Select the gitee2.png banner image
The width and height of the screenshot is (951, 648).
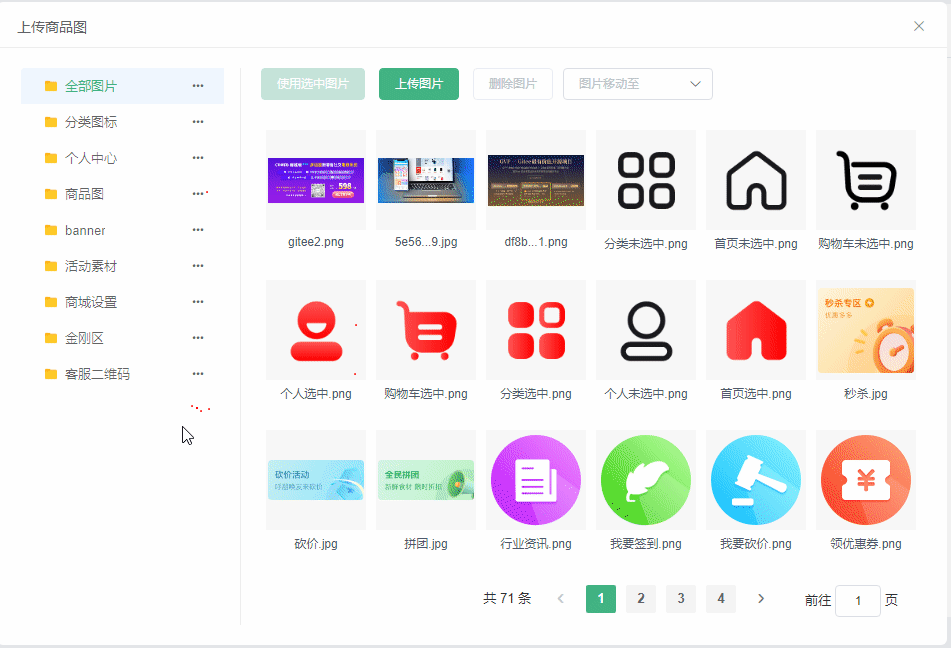[x=315, y=180]
